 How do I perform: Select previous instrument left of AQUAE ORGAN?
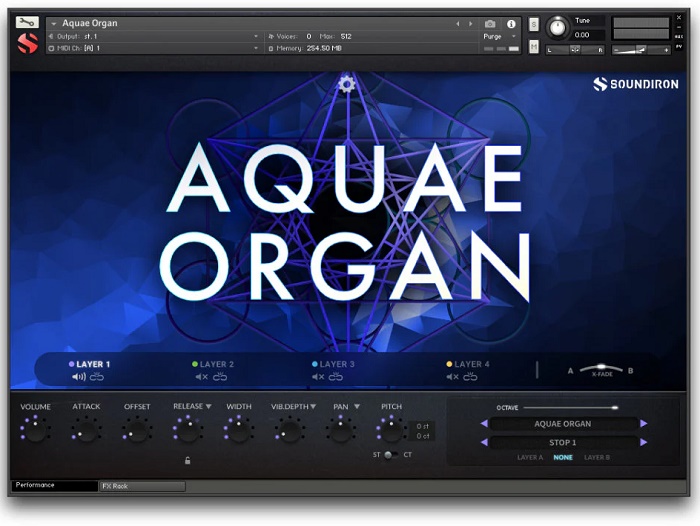point(484,423)
